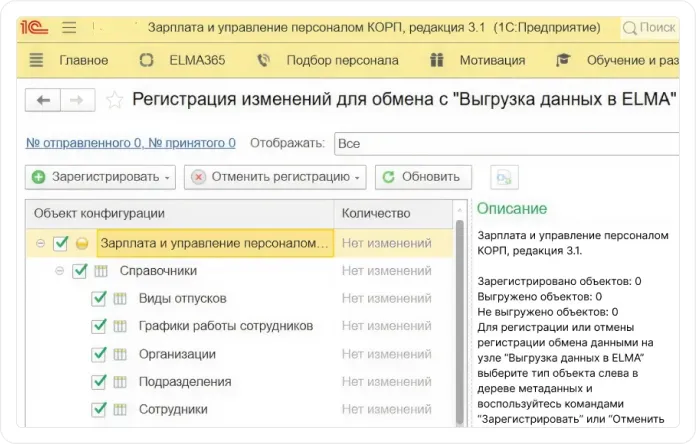Collapse the Справочники tree node

coord(60,271)
